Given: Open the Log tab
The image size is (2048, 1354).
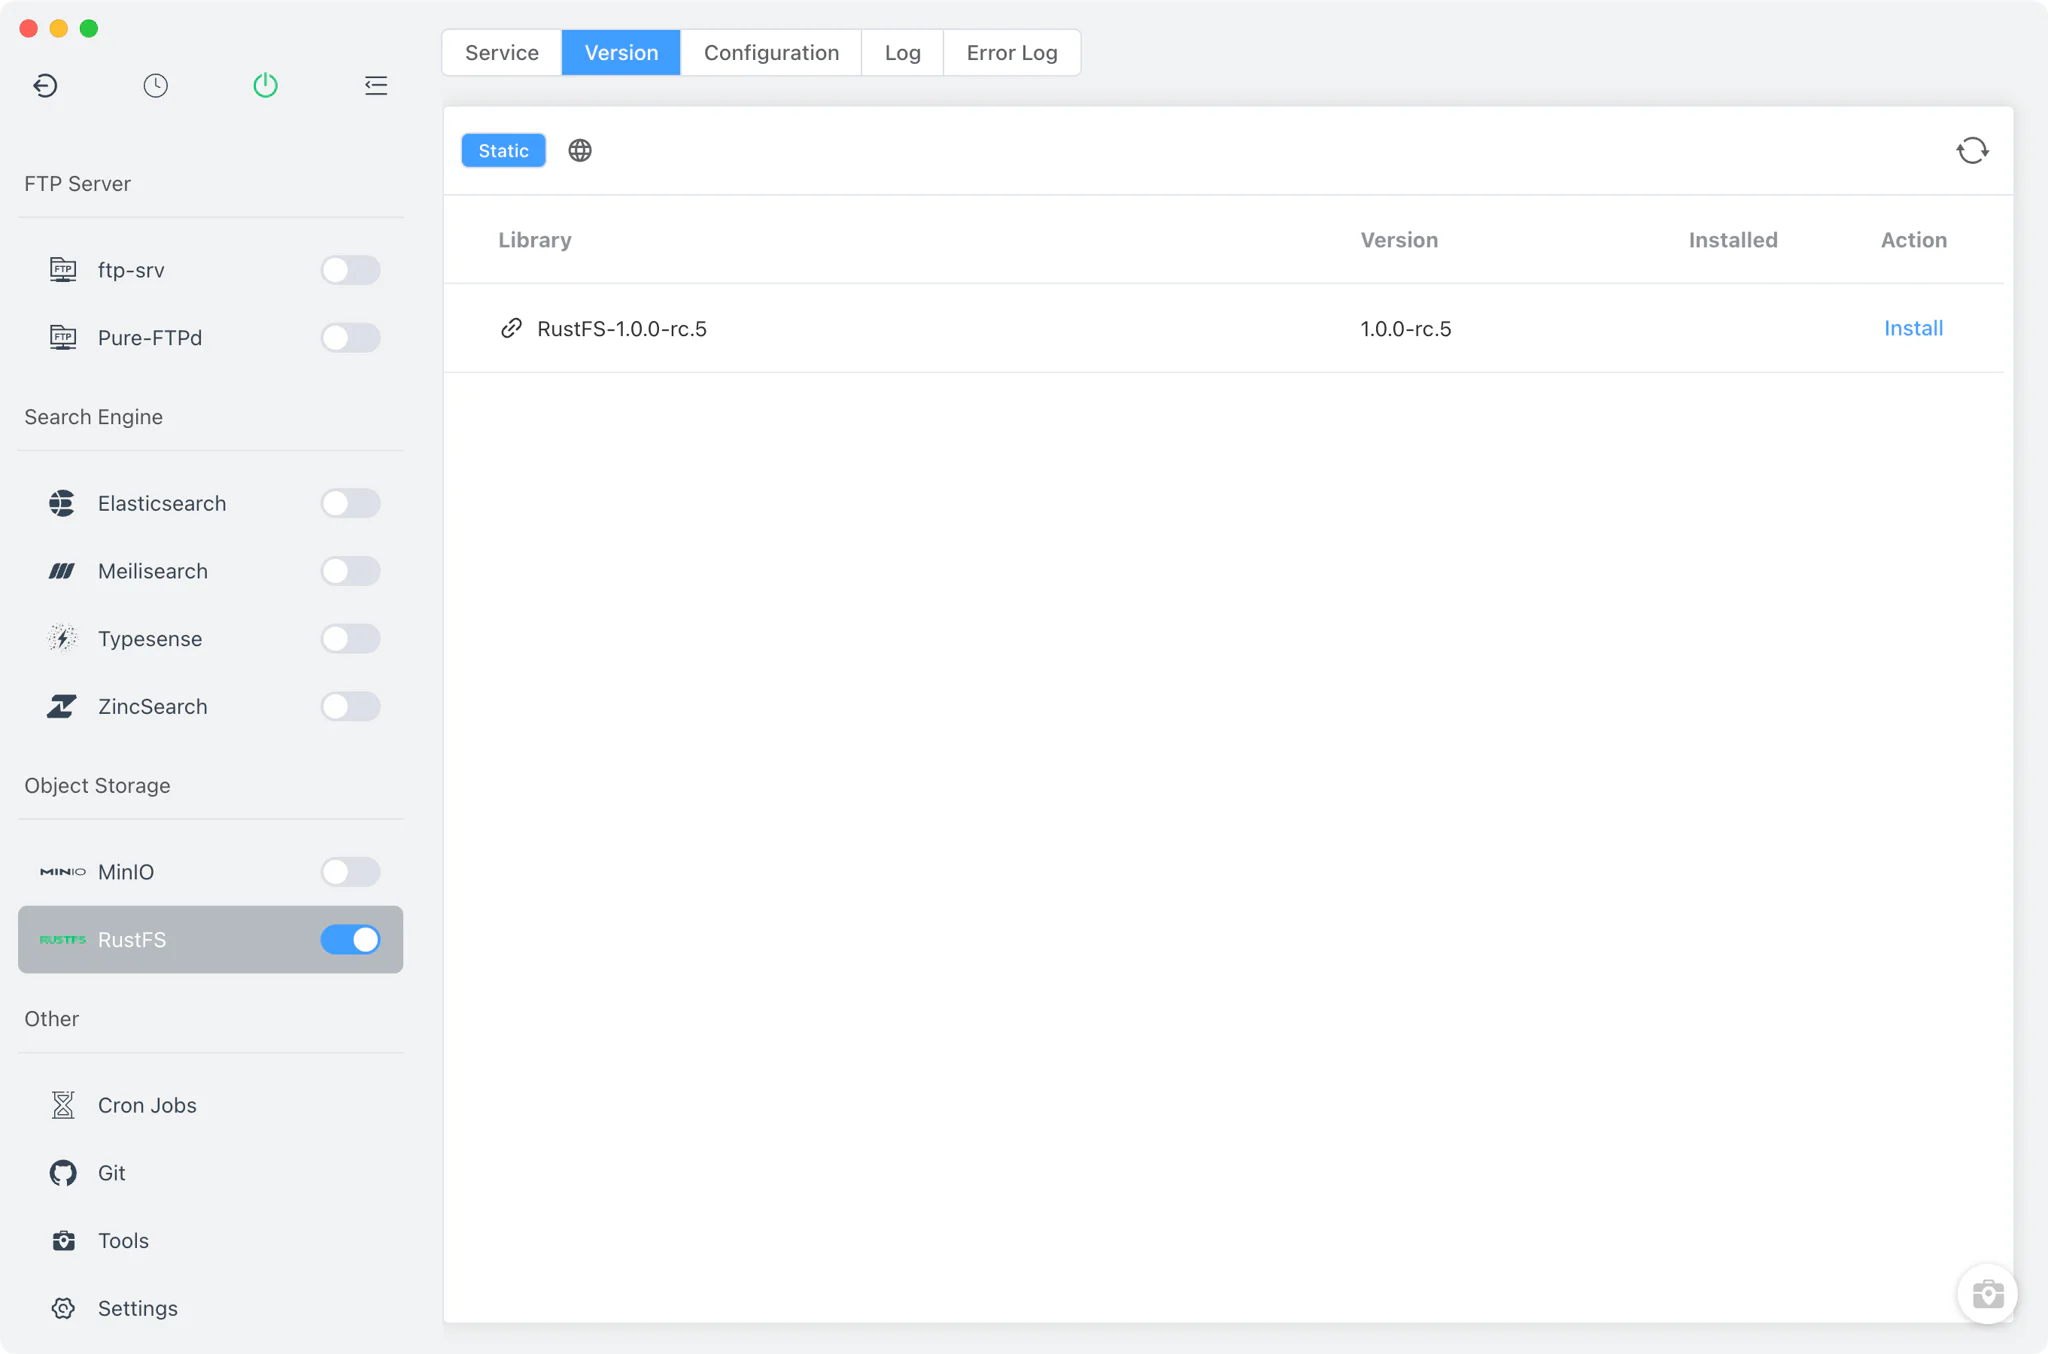Looking at the screenshot, I should pyautogui.click(x=902, y=53).
